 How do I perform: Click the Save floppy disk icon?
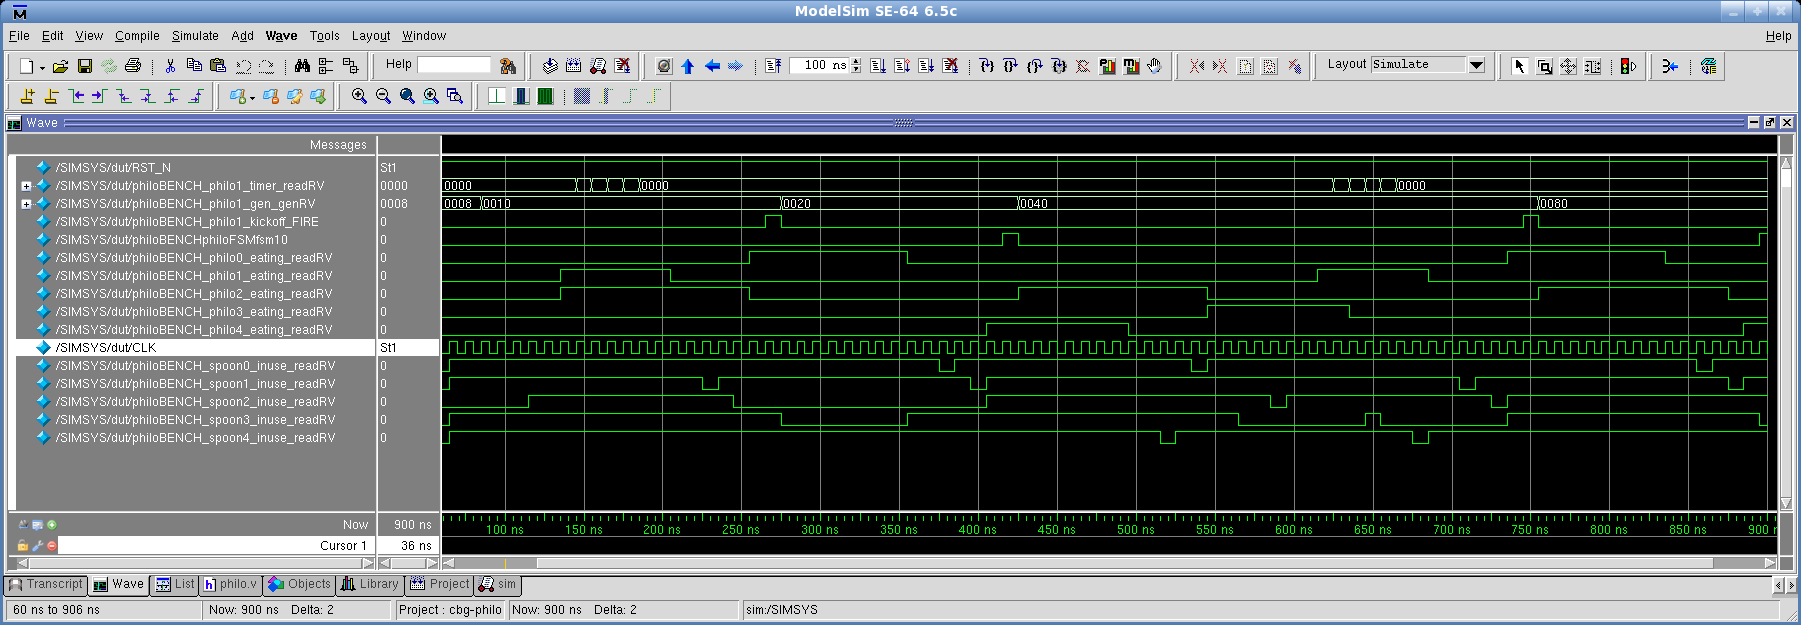click(x=85, y=66)
